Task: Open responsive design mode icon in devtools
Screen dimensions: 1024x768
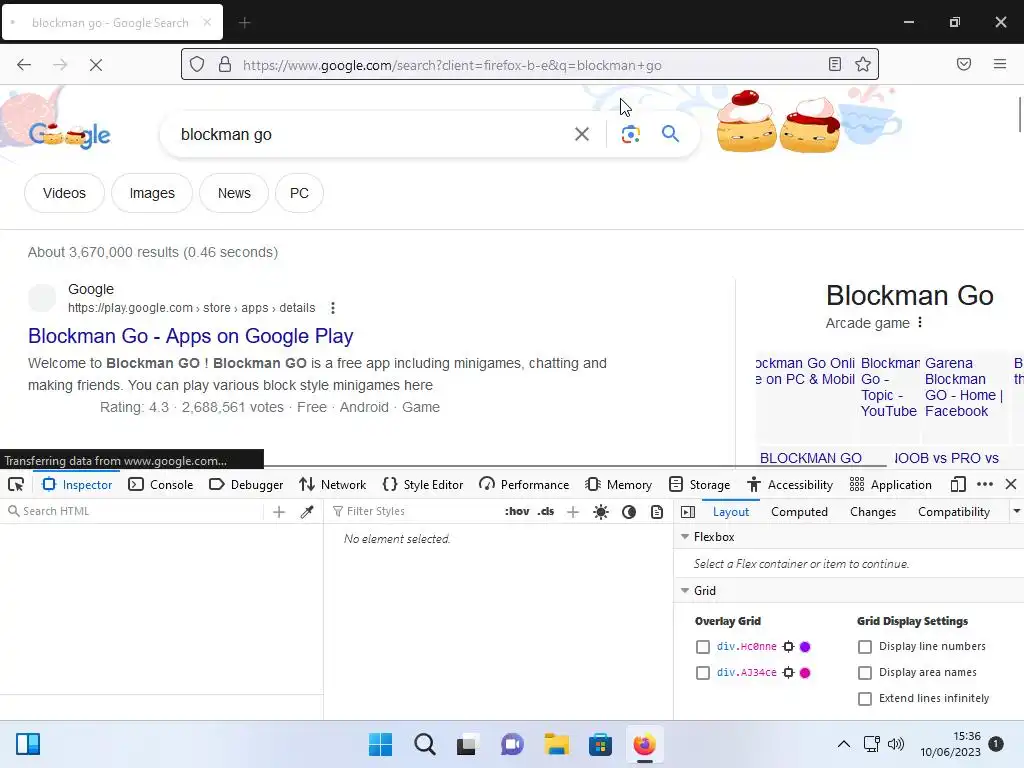Action: (958, 485)
